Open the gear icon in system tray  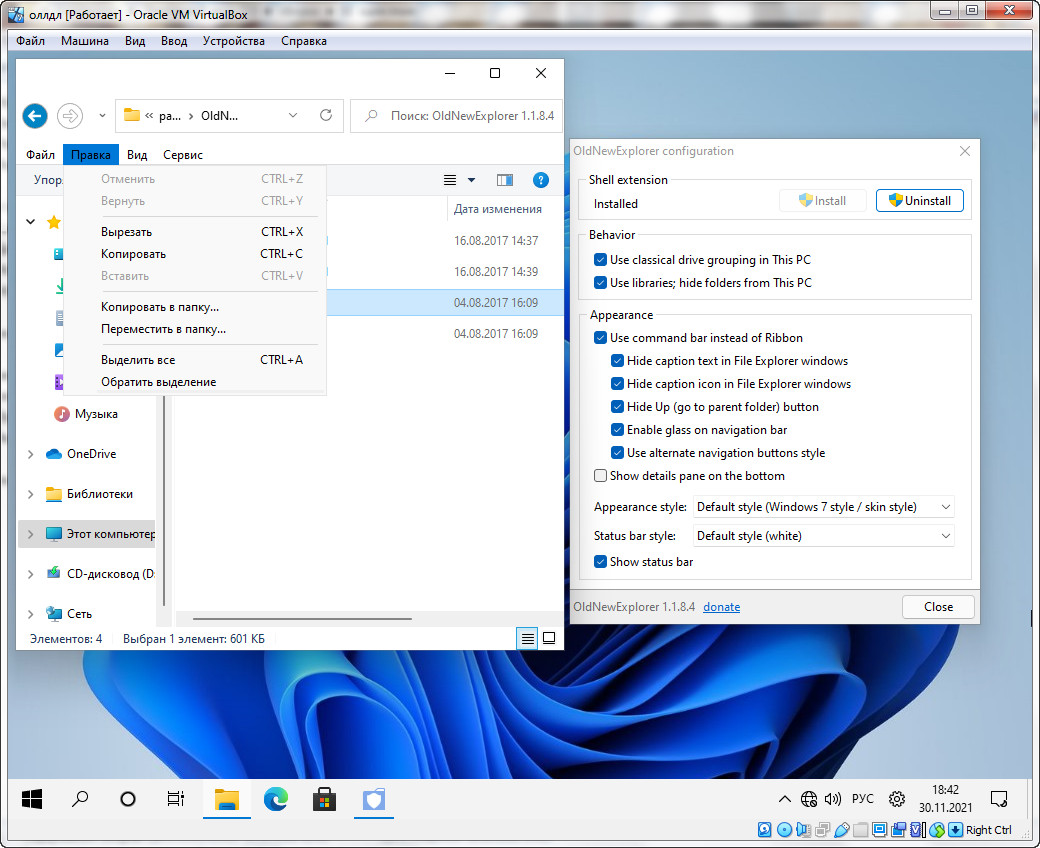click(x=897, y=799)
